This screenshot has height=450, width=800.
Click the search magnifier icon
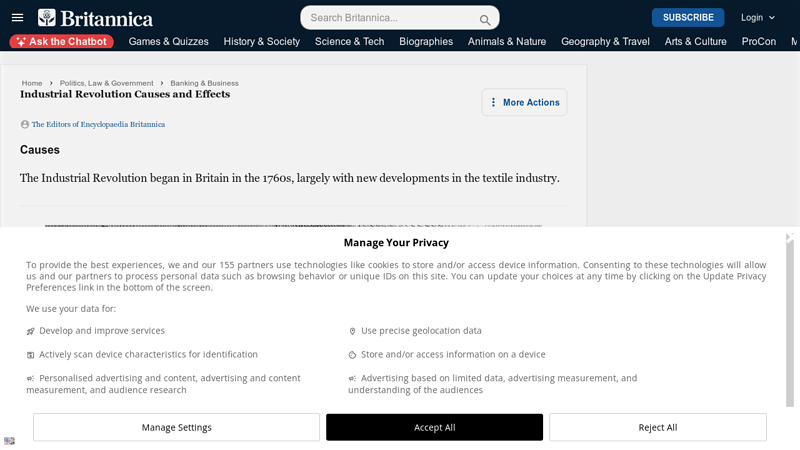click(485, 19)
